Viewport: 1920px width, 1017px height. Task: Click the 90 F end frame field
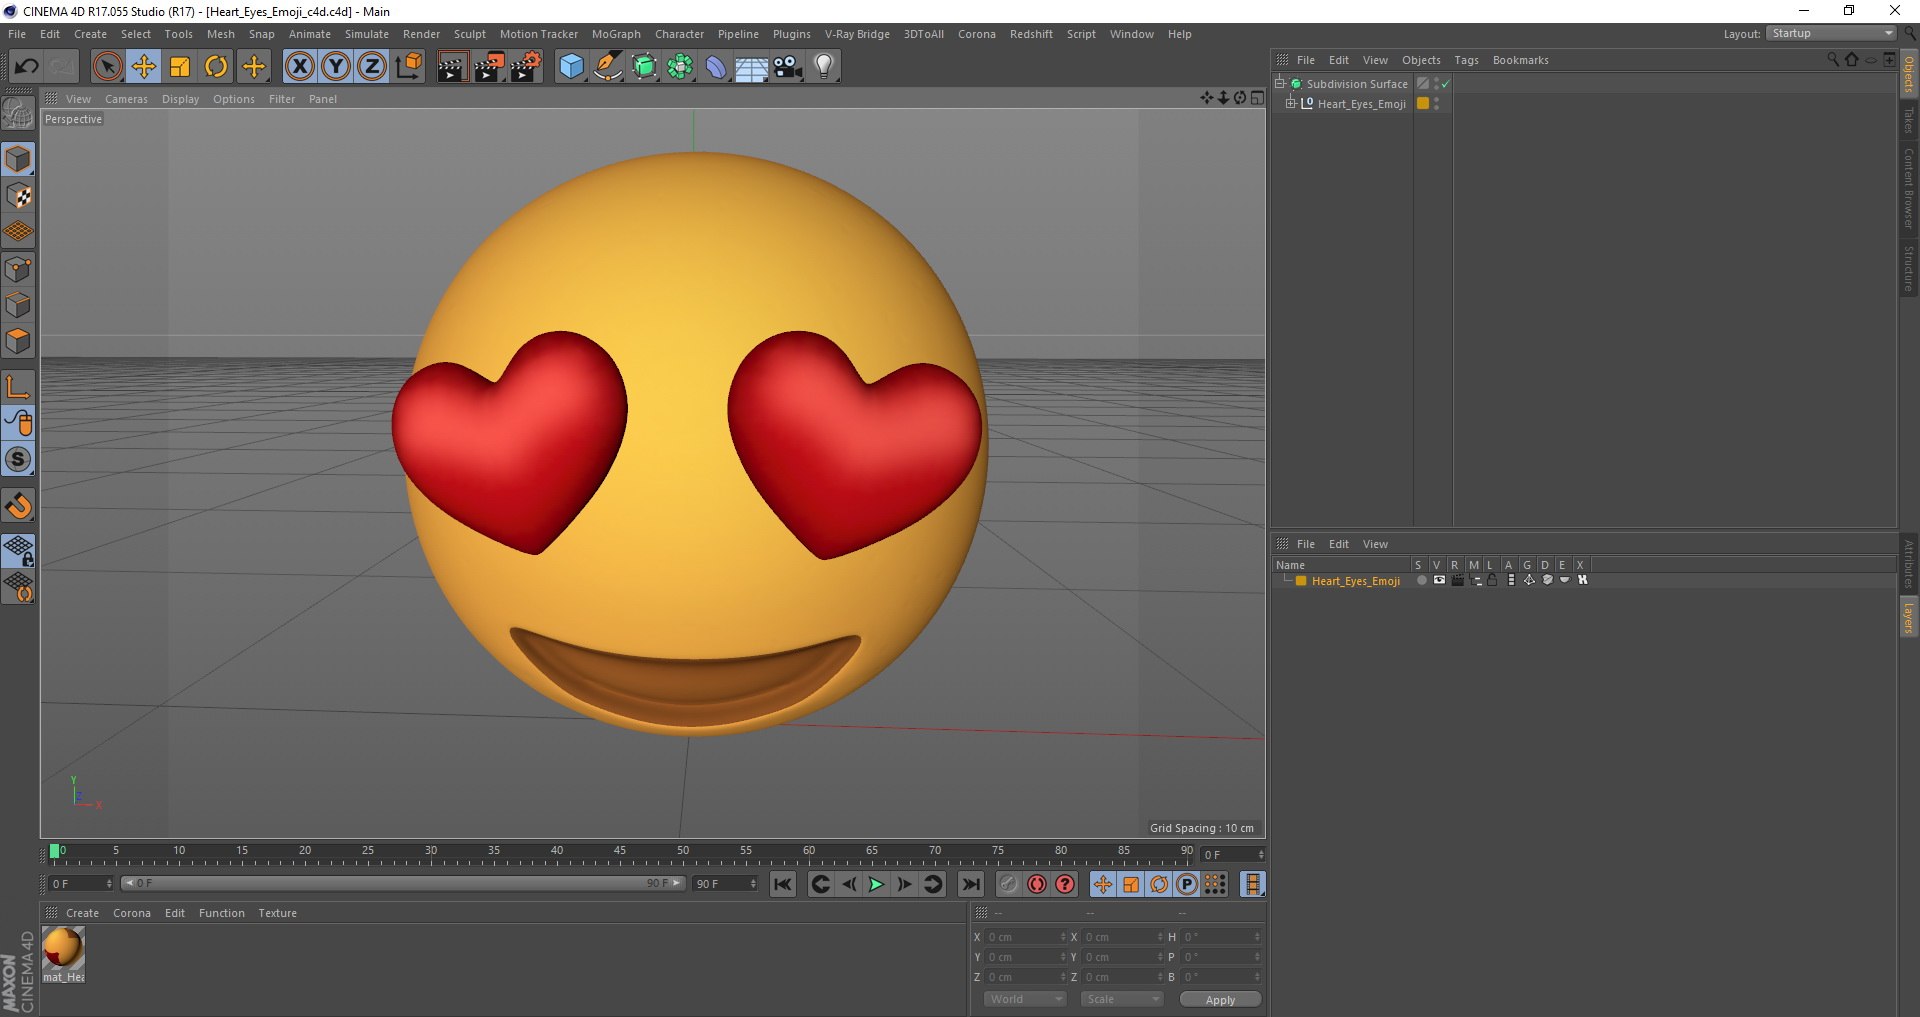[x=725, y=883]
